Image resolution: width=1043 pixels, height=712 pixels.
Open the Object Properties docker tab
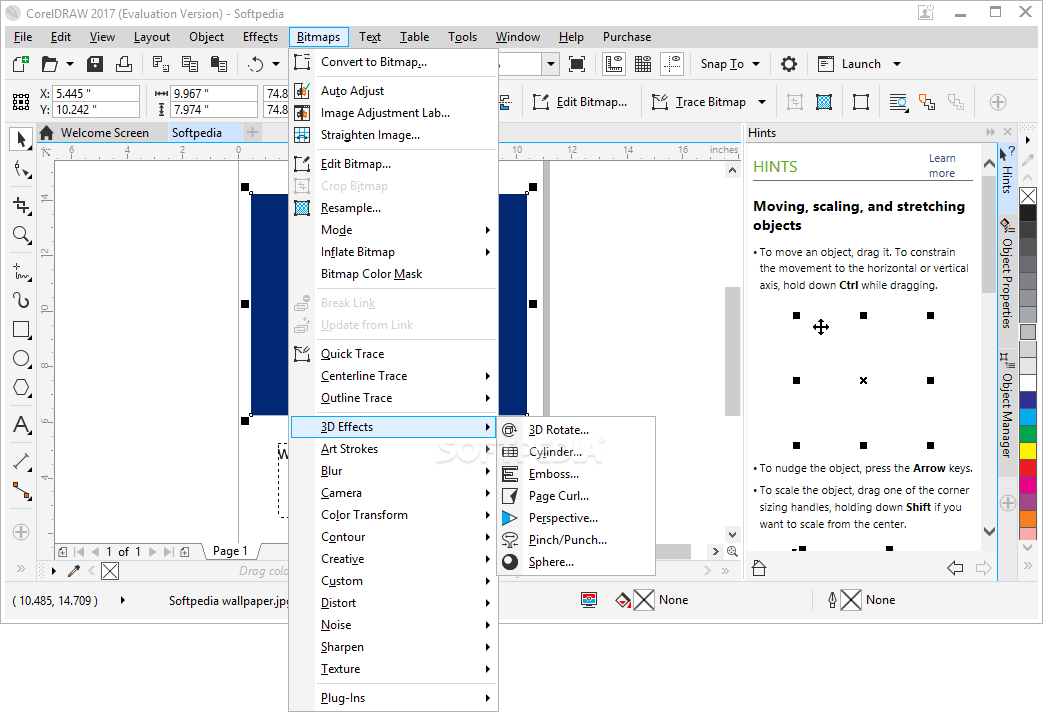(x=1007, y=274)
